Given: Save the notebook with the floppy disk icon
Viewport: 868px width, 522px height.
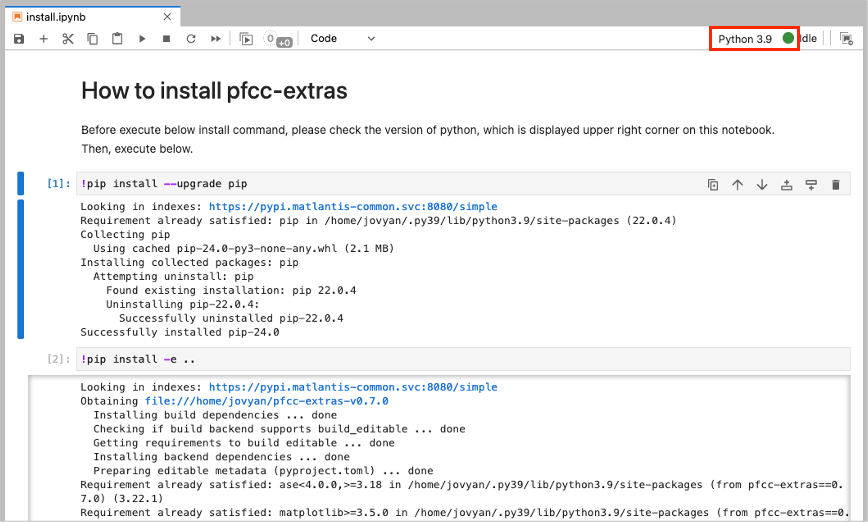Looking at the screenshot, I should click(x=19, y=39).
